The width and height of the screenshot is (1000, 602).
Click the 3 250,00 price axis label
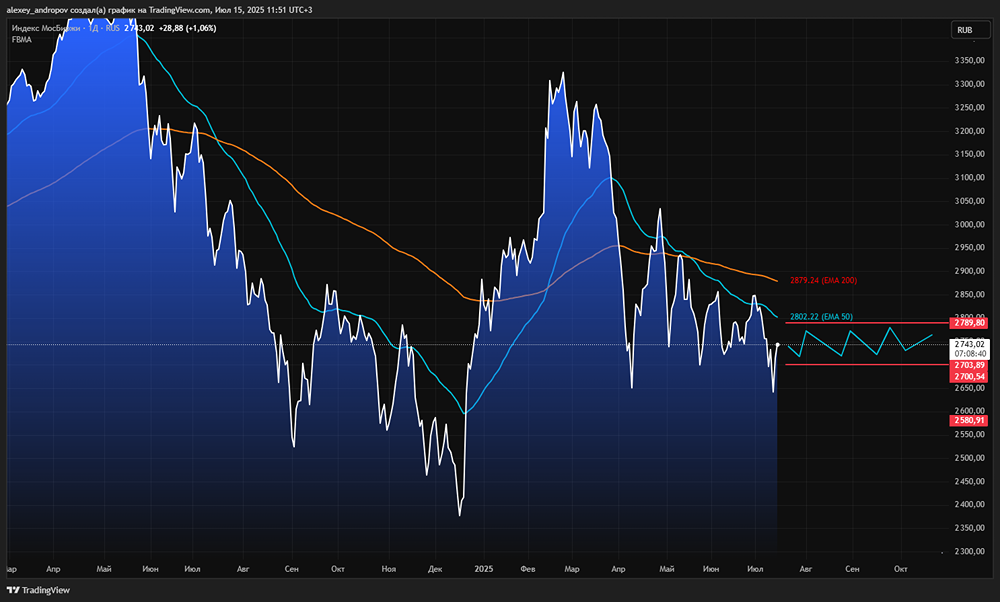point(969,107)
